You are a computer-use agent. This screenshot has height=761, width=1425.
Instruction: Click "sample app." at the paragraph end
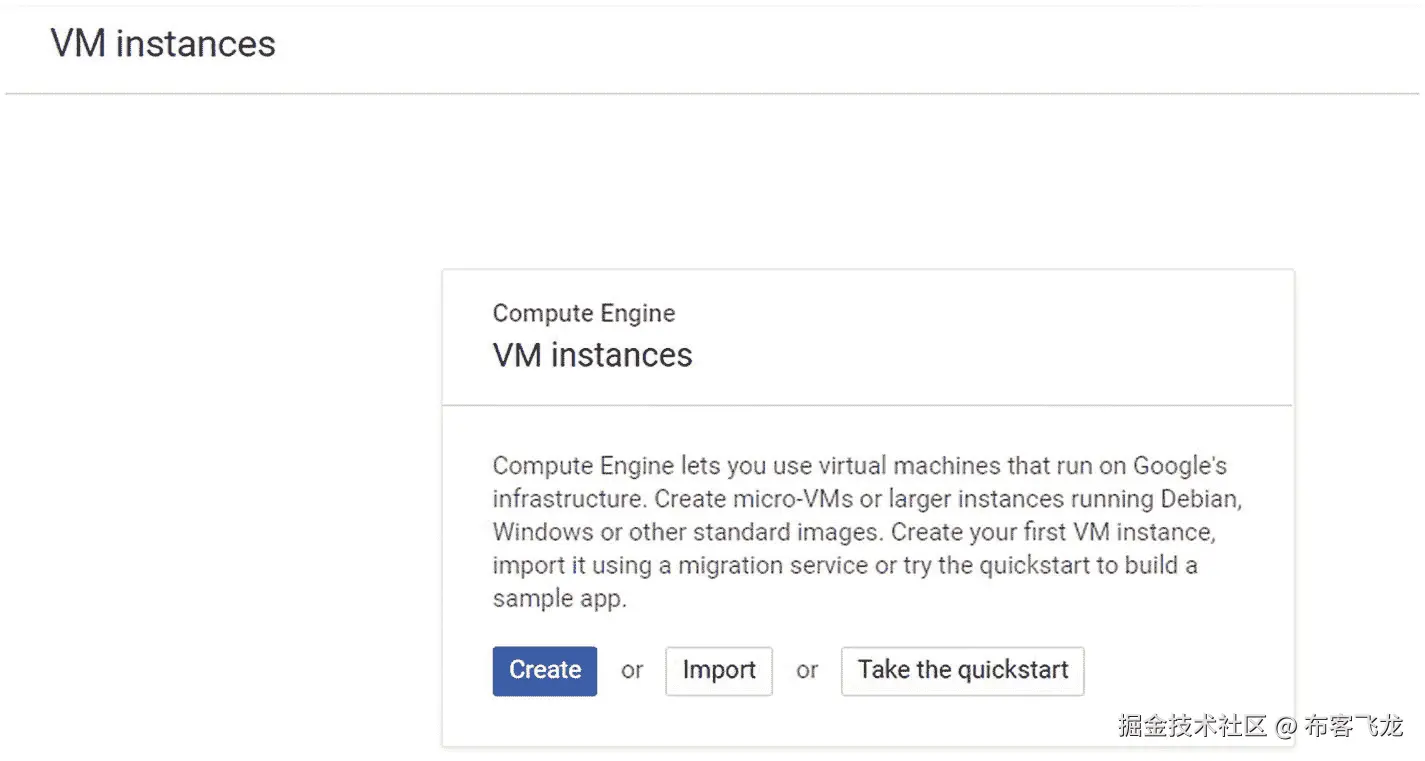[559, 599]
